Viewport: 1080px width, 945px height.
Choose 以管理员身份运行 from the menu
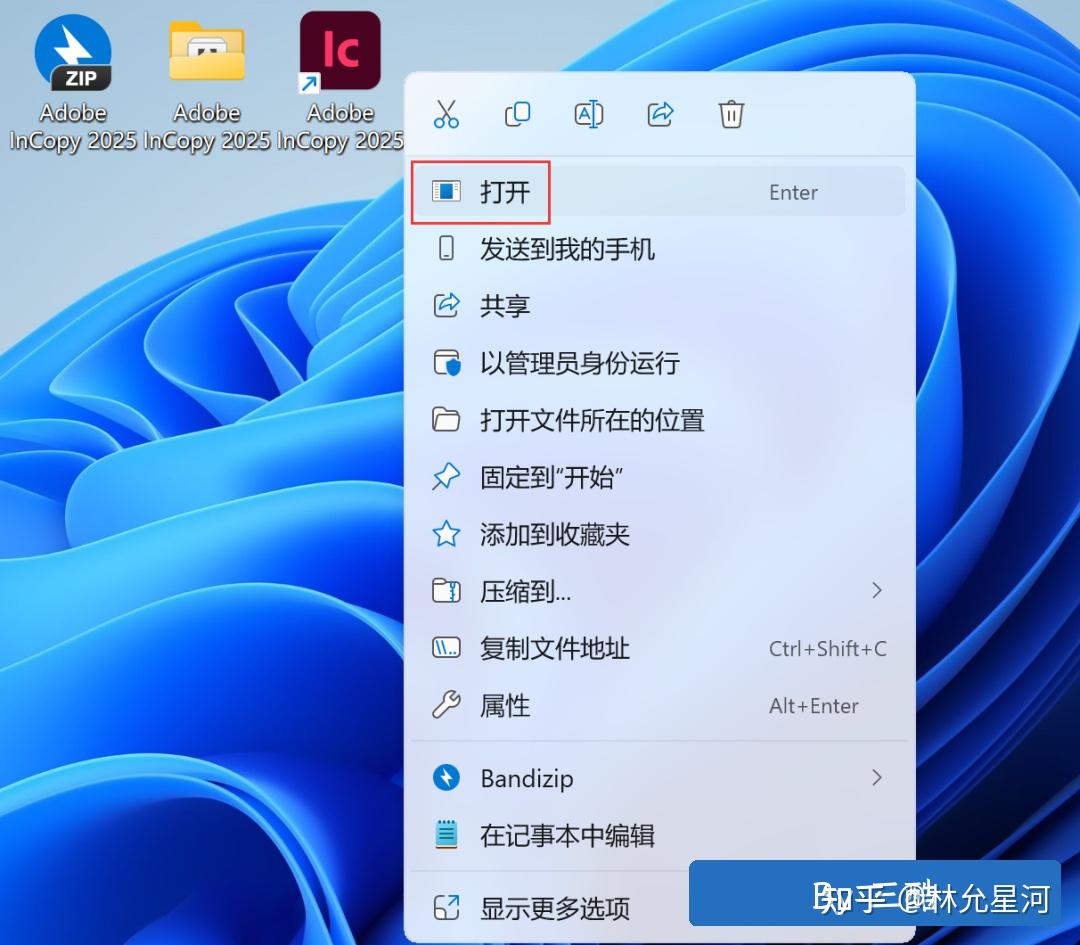578,364
